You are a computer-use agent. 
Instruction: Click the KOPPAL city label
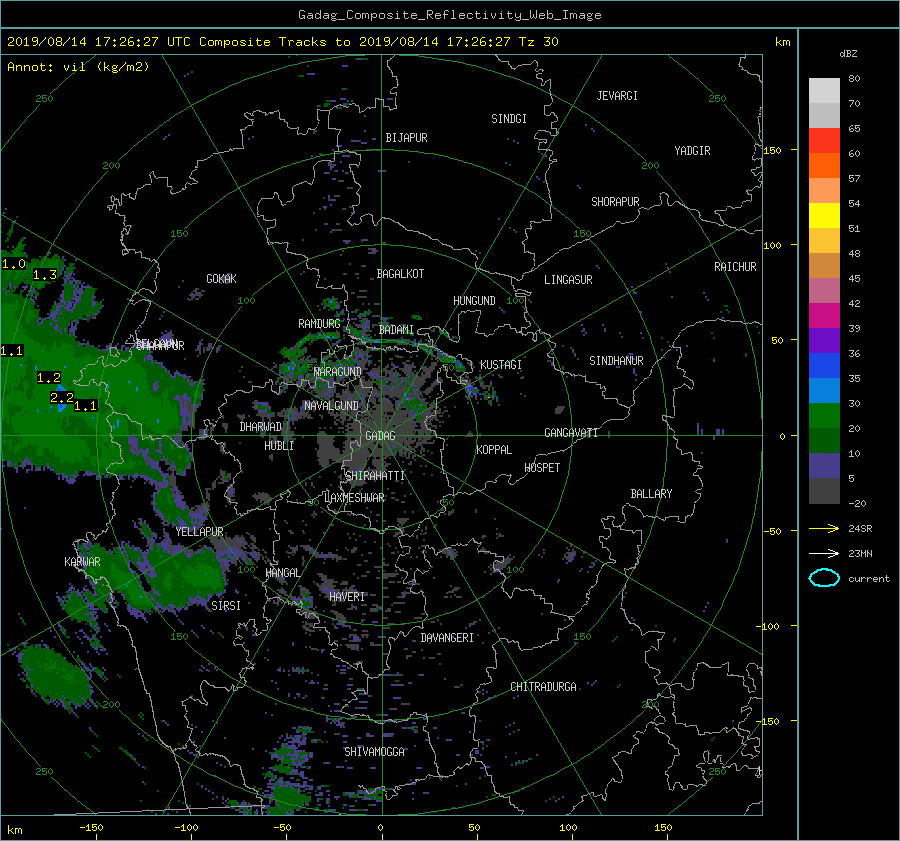click(494, 450)
